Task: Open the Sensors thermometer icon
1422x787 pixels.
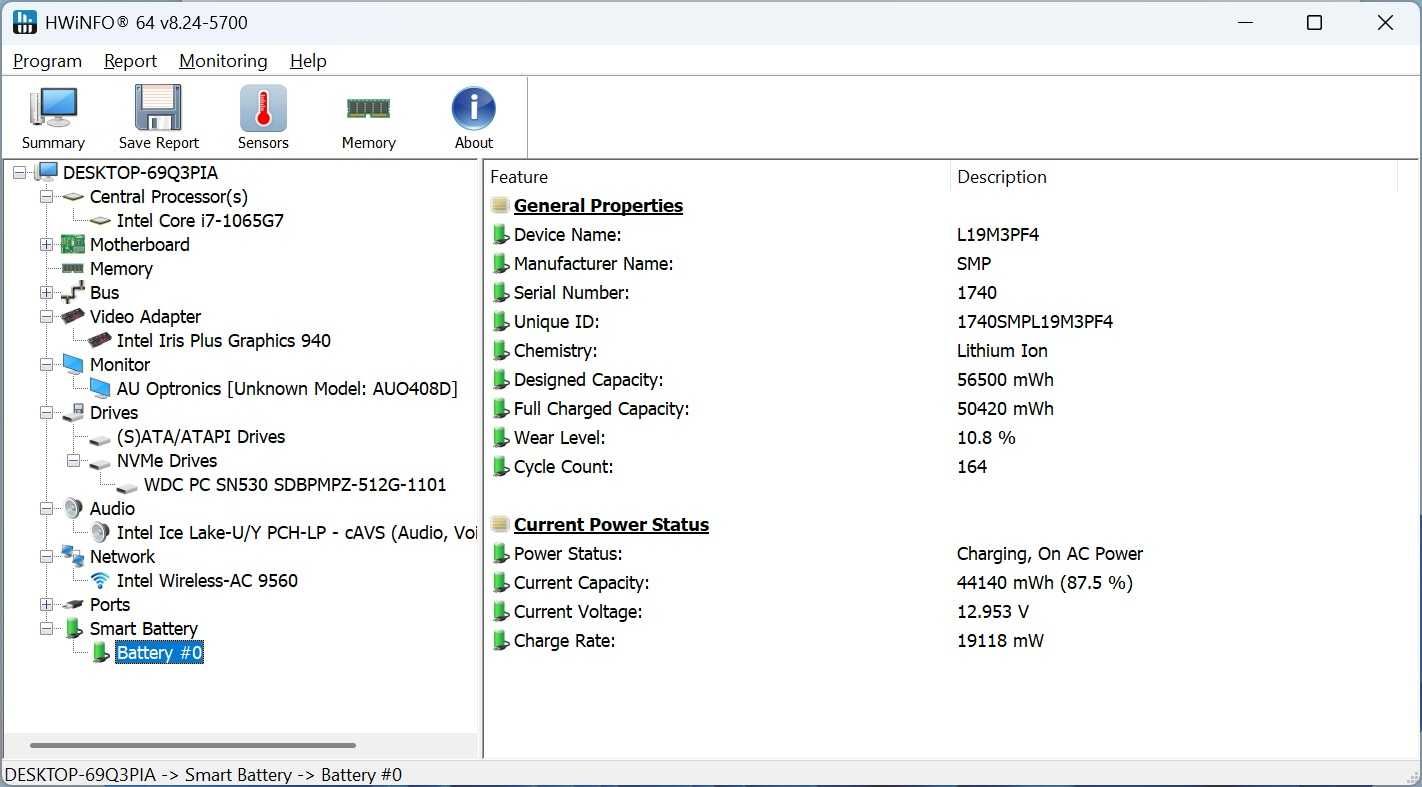Action: (263, 108)
